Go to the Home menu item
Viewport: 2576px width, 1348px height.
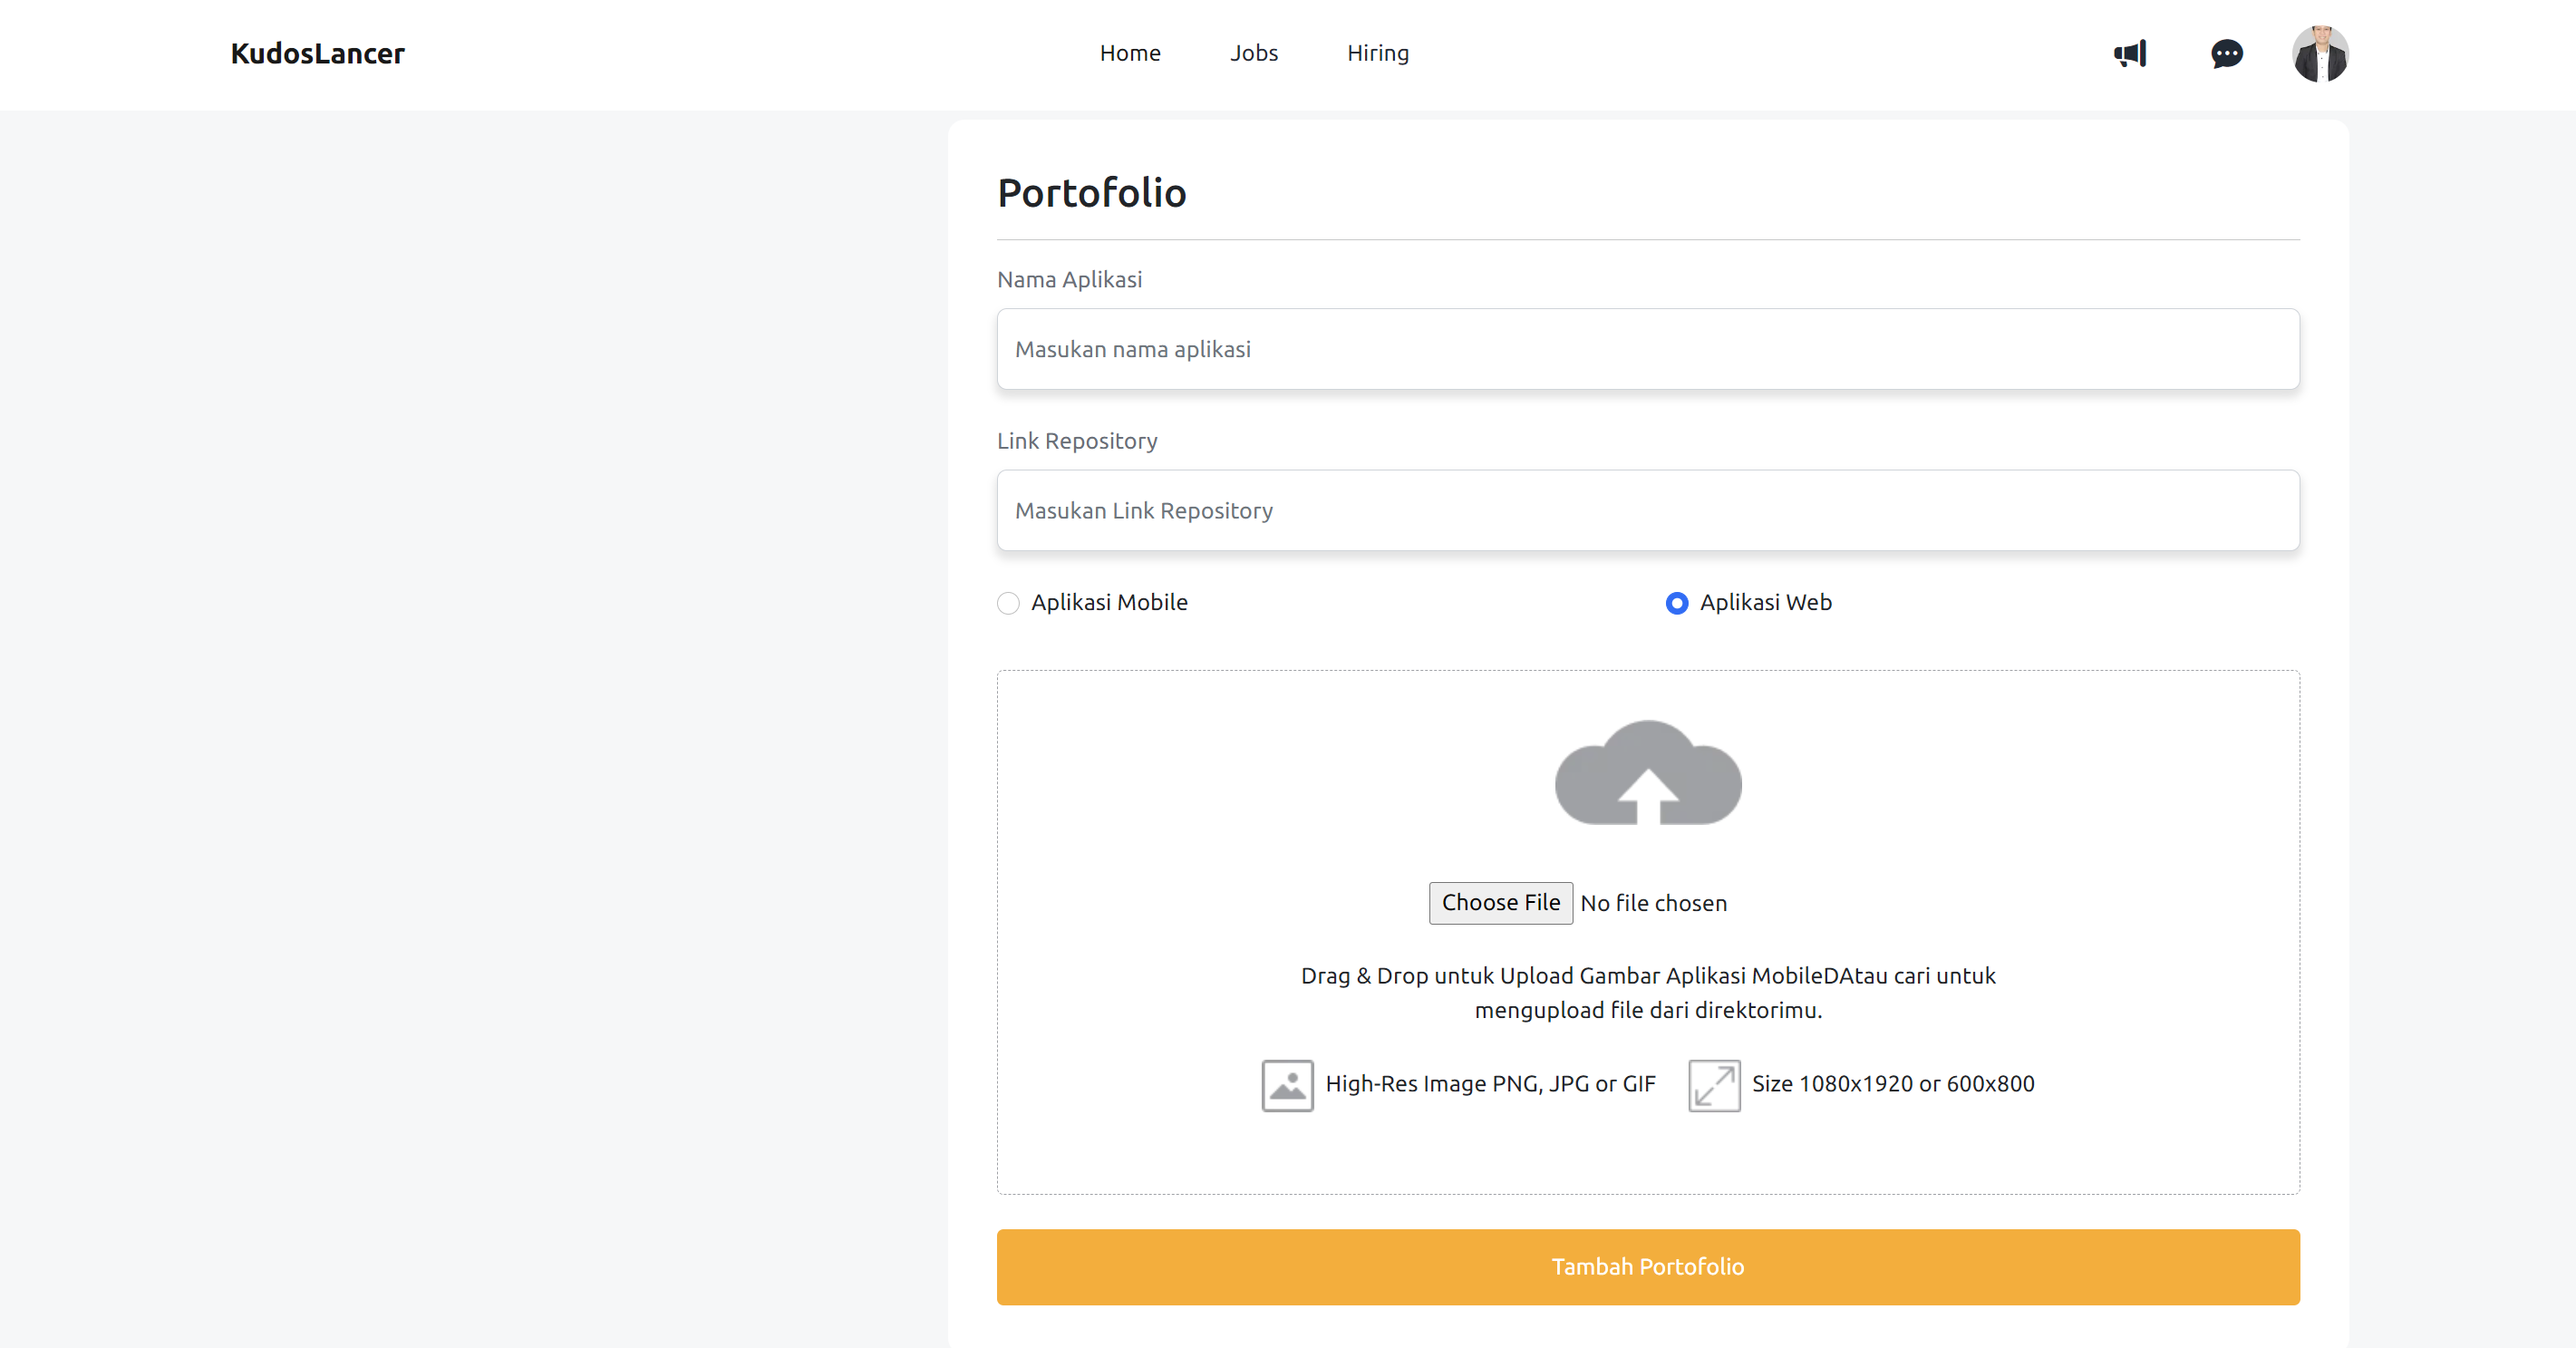click(1130, 53)
